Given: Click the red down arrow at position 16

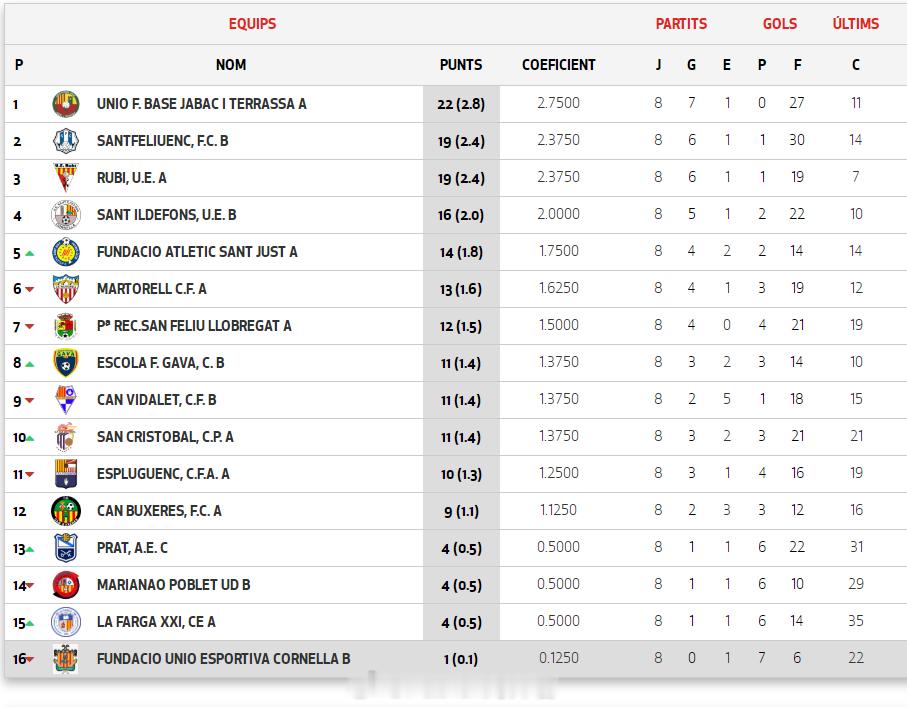Looking at the screenshot, I should pos(30,660).
